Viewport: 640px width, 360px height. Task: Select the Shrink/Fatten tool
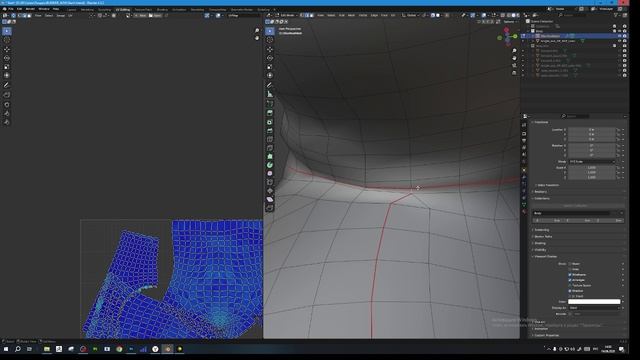(270, 191)
